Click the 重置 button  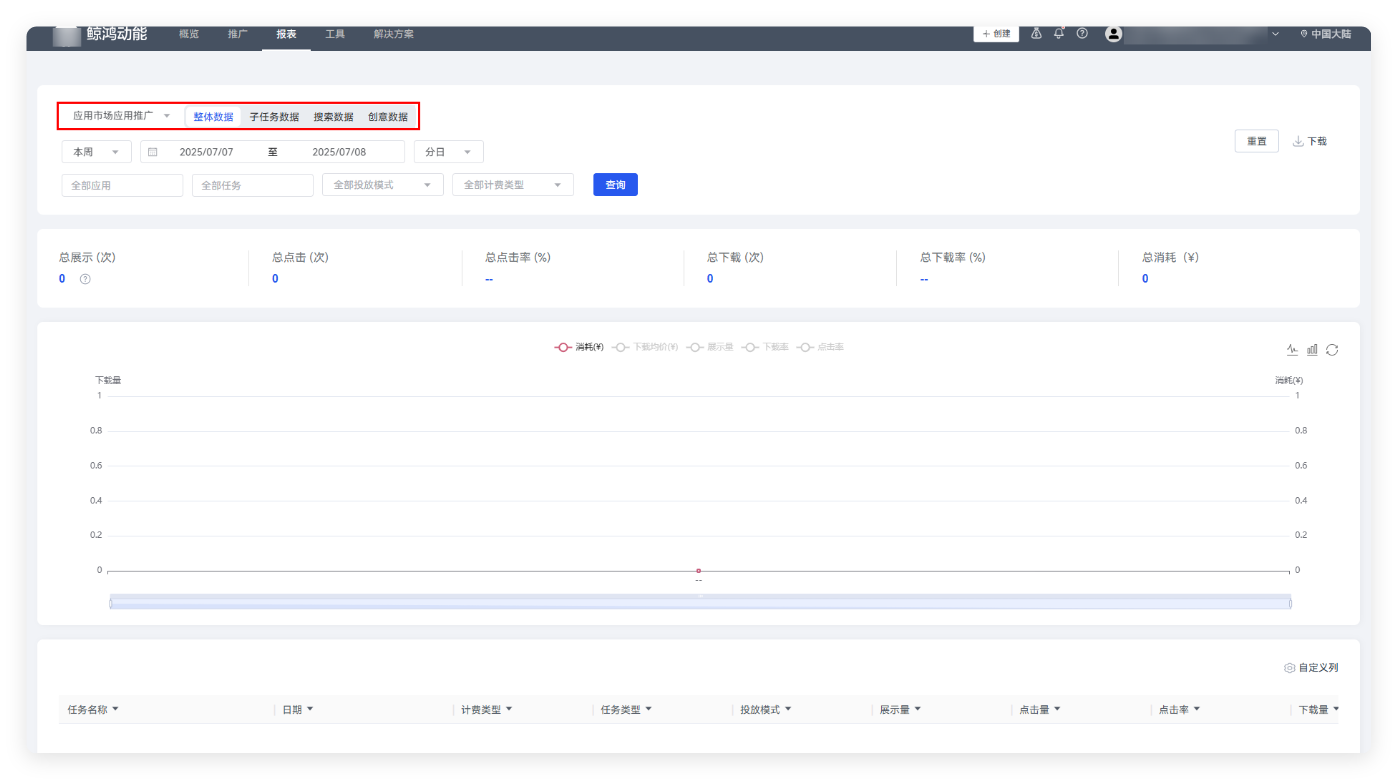click(x=1256, y=142)
